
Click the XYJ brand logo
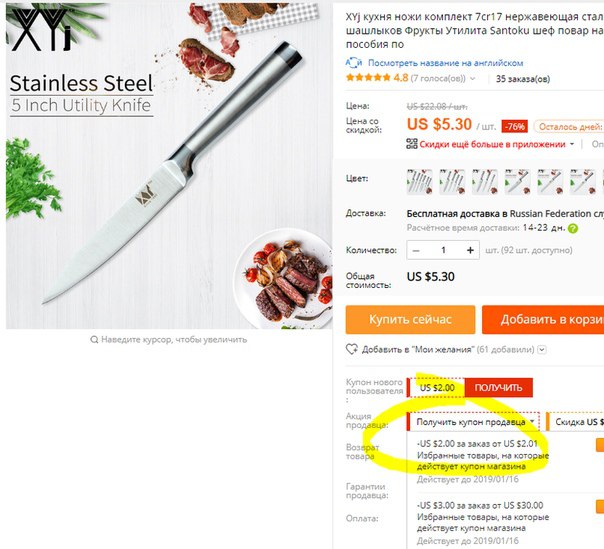point(40,29)
